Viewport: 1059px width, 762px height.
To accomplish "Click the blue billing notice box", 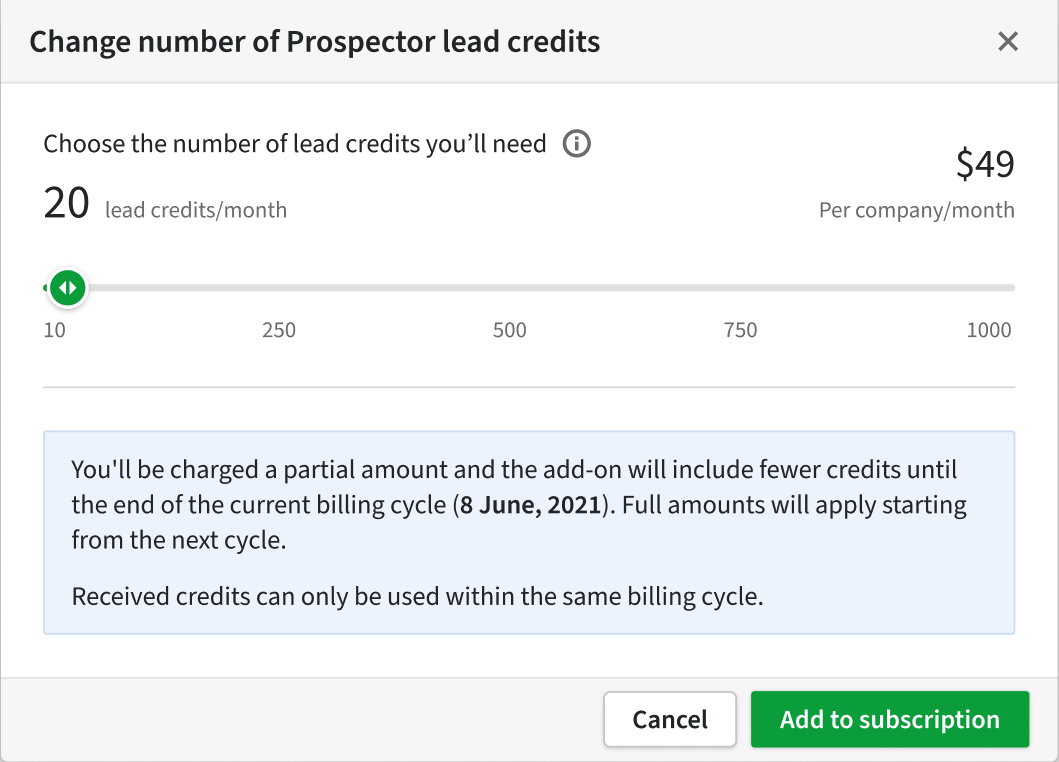I will 530,532.
